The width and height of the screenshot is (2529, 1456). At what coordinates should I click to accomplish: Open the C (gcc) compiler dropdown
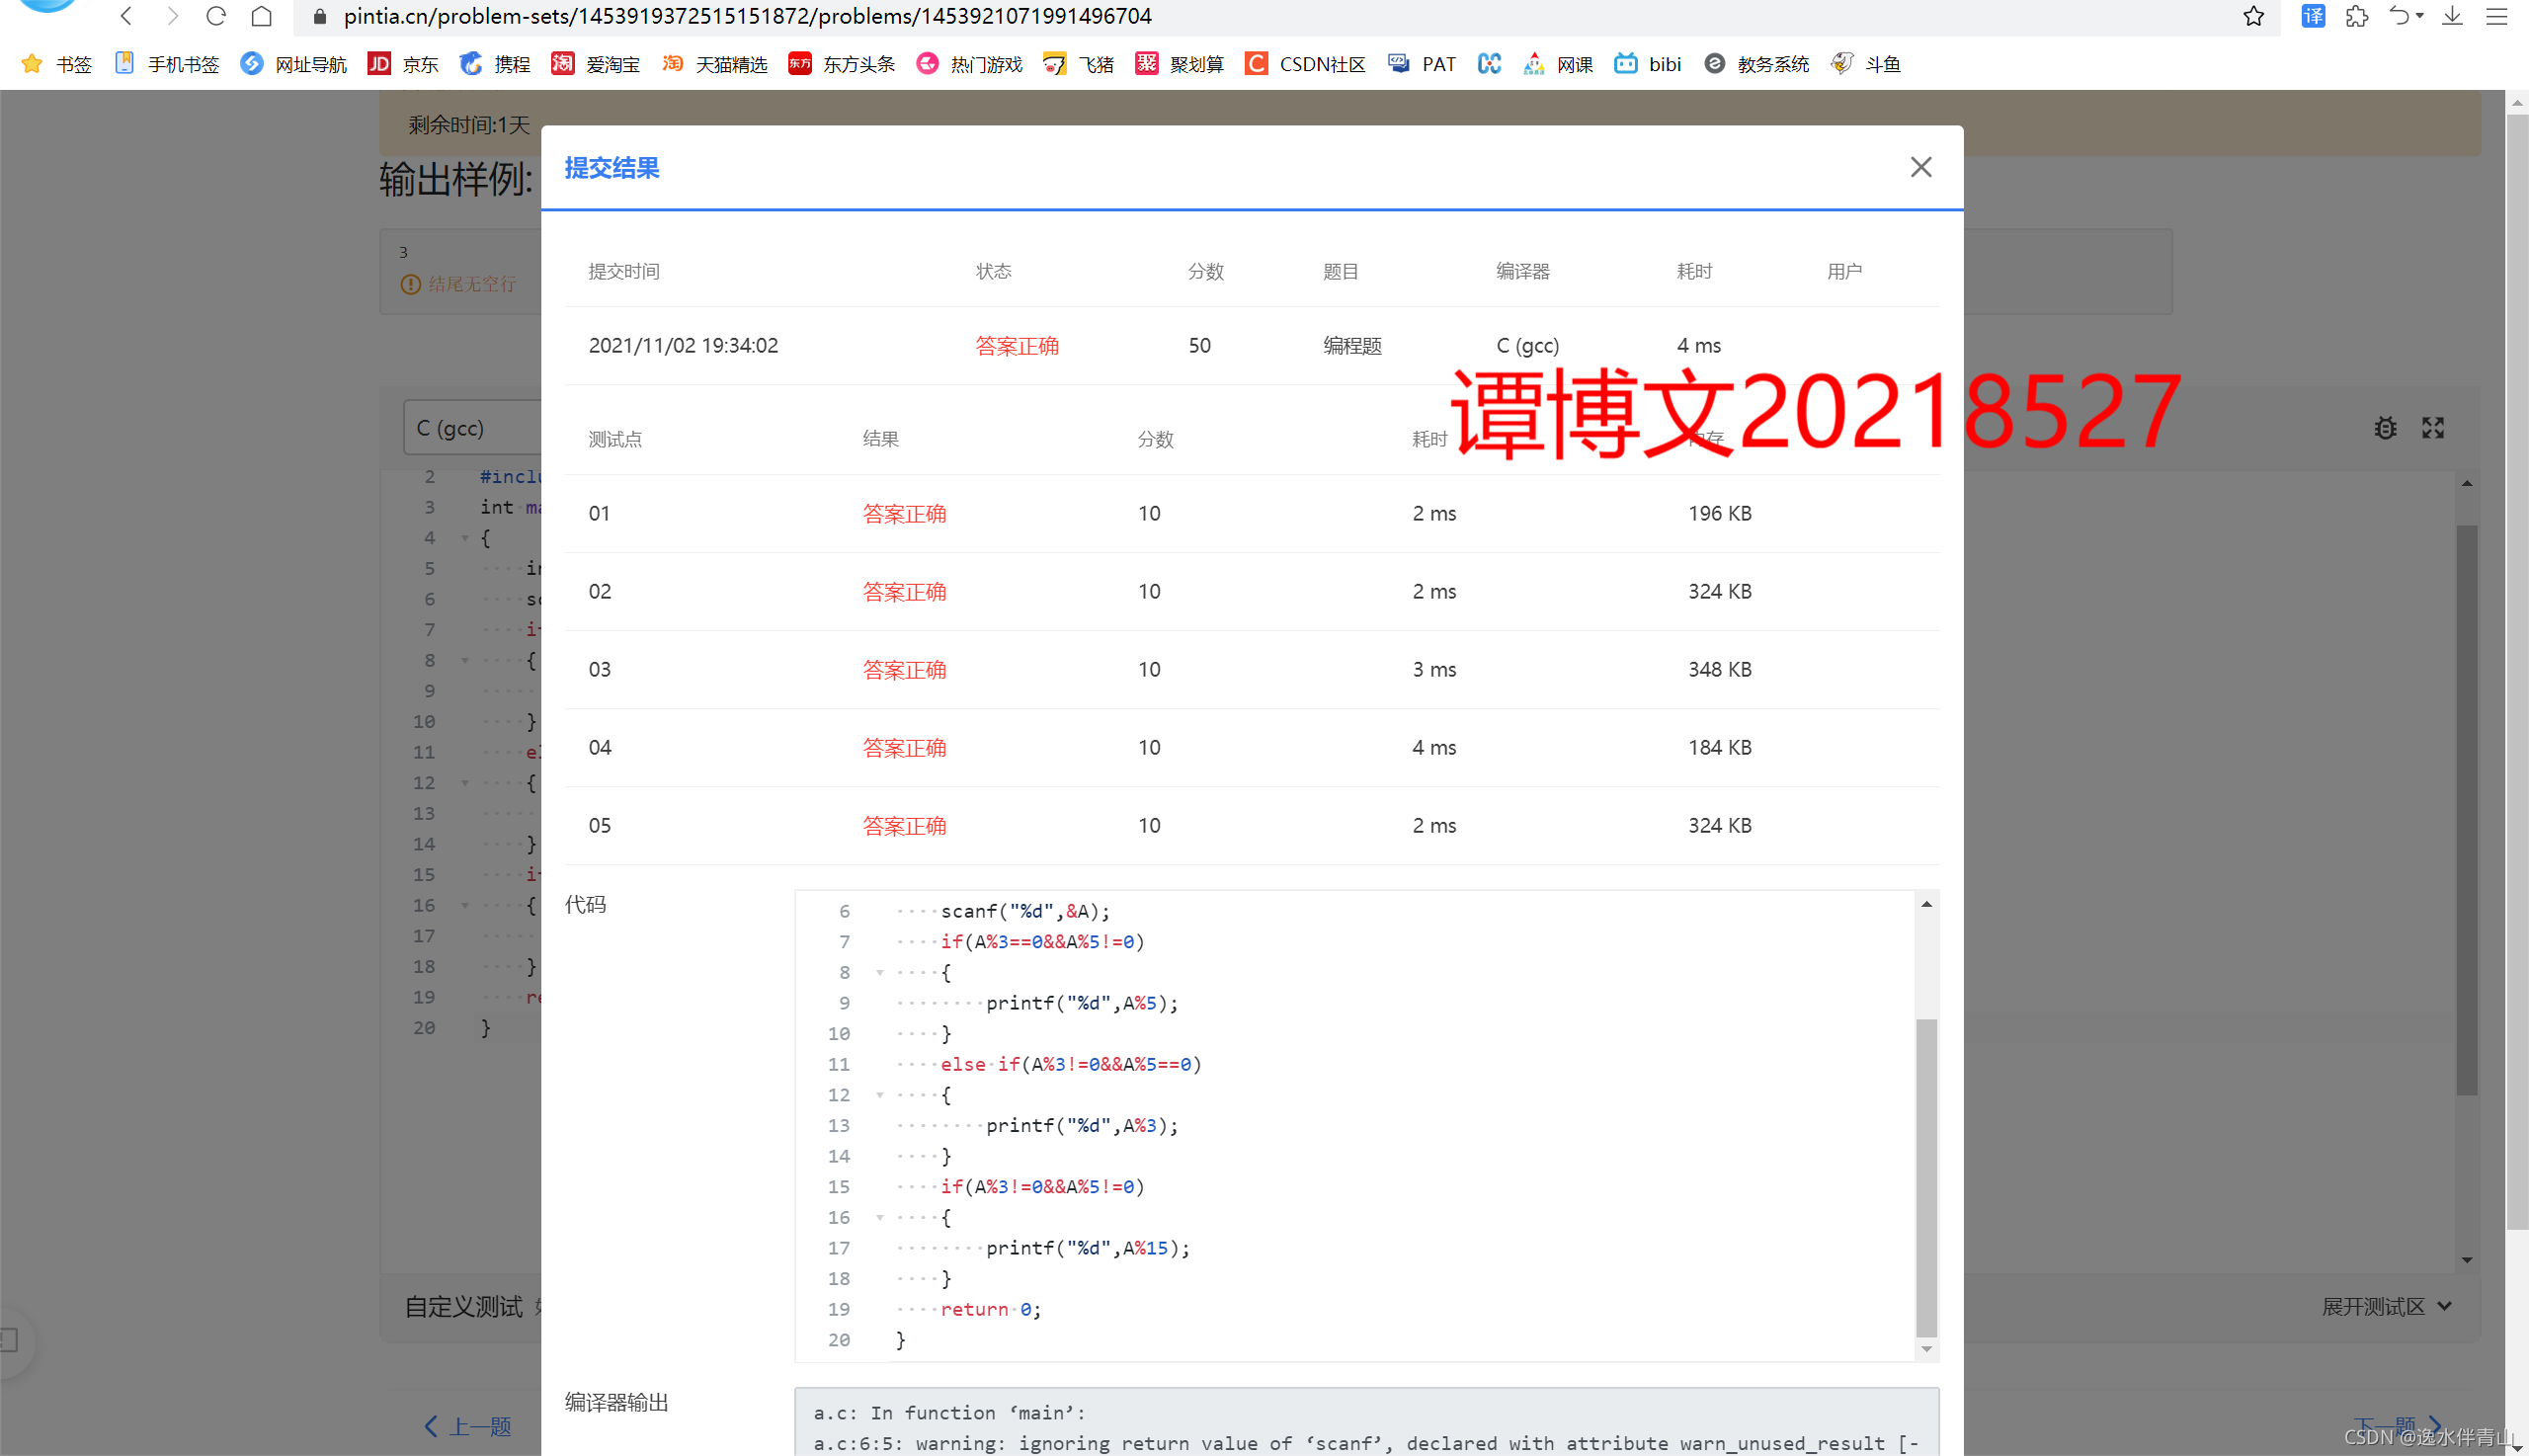(x=472, y=428)
